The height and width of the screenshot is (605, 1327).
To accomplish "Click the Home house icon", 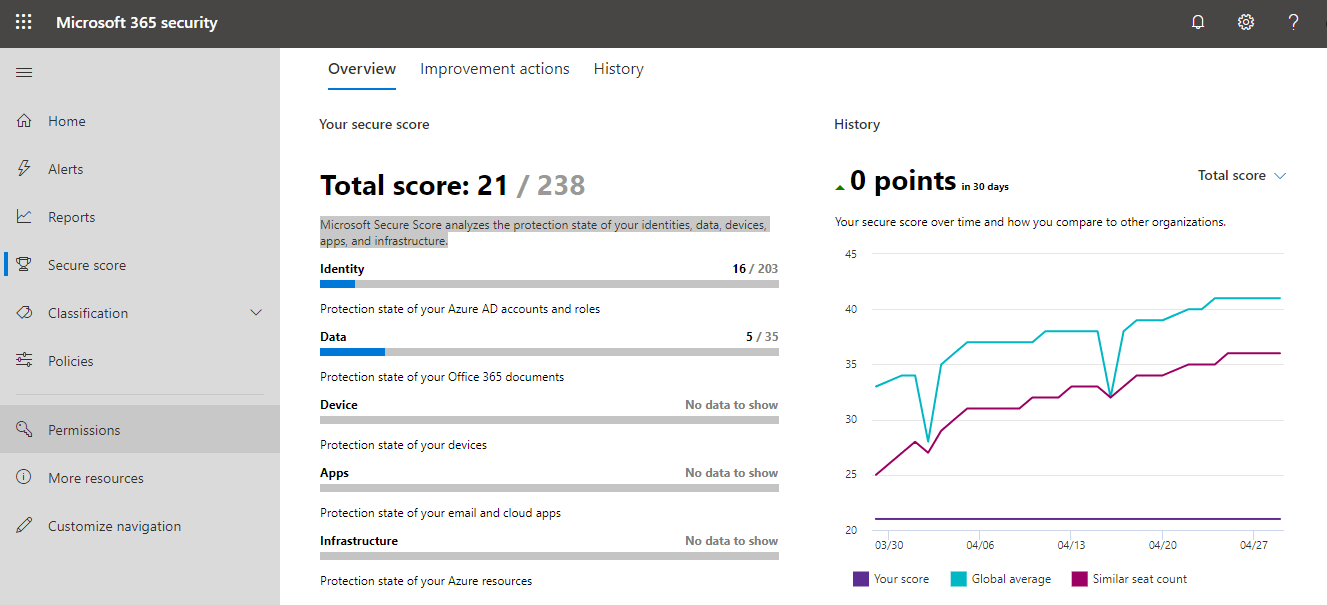I will pos(25,121).
